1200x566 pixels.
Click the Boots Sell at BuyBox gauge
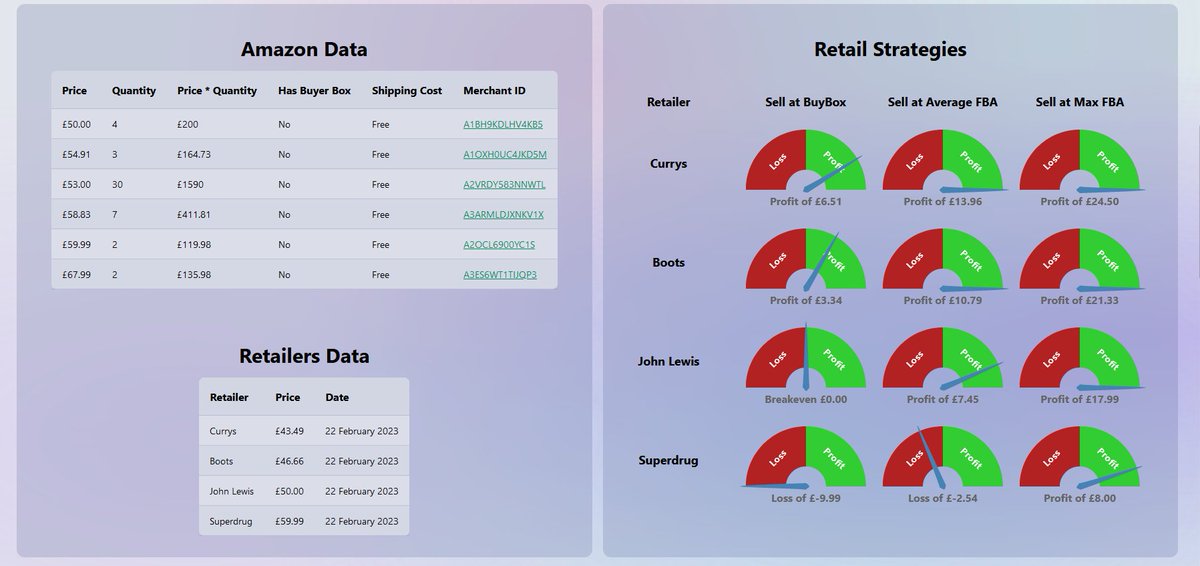coord(806,259)
